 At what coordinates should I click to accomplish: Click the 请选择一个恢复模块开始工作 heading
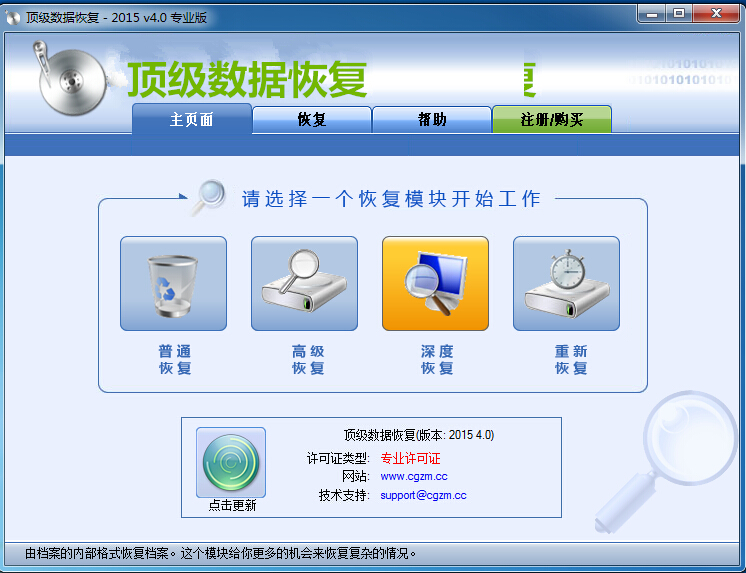[391, 199]
